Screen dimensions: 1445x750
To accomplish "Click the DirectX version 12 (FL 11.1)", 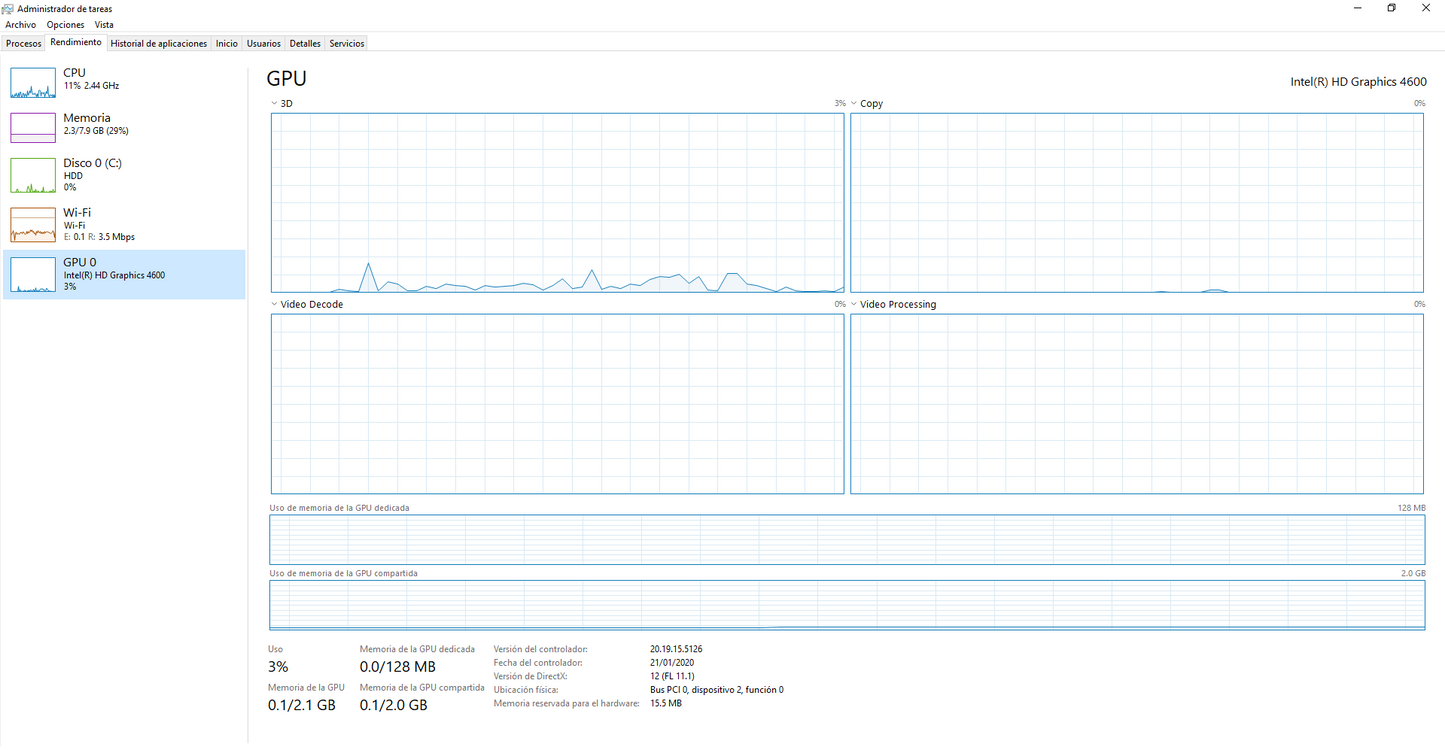I will click(x=672, y=676).
